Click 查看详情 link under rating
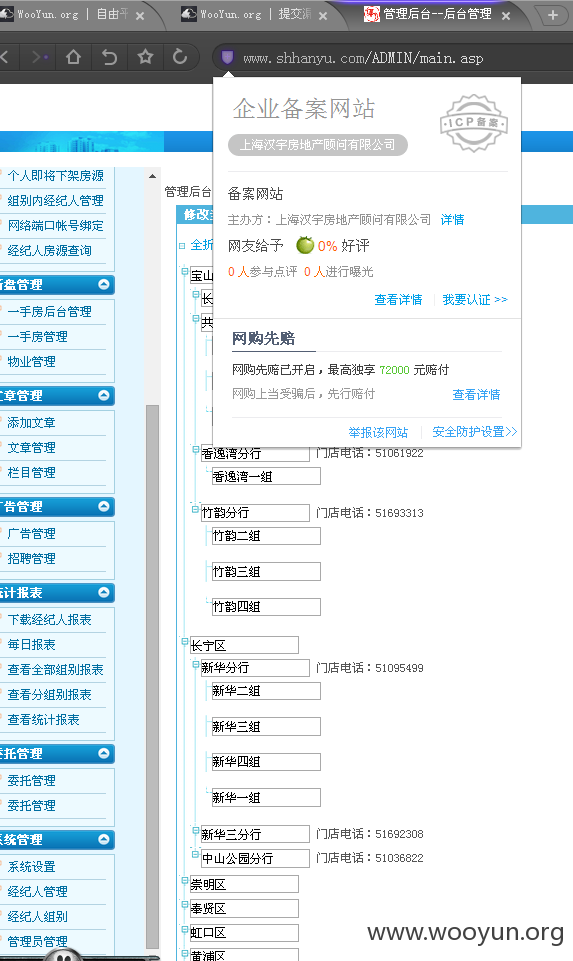Viewport: 573px width, 961px height. 398,299
